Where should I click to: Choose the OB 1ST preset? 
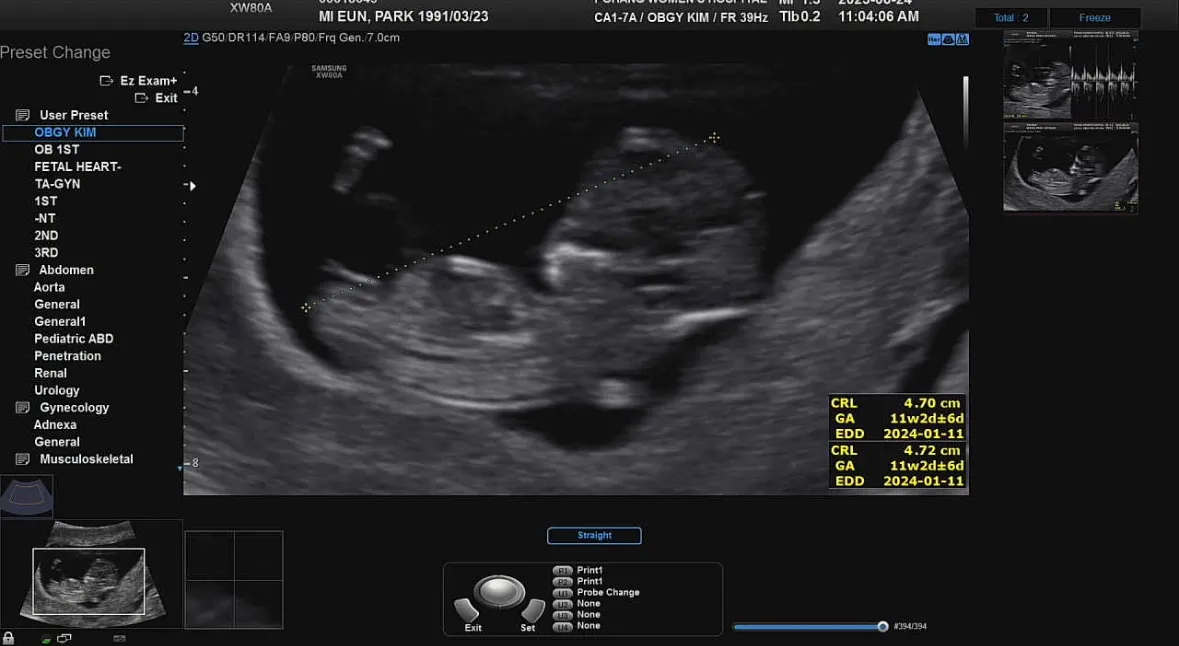(56, 150)
